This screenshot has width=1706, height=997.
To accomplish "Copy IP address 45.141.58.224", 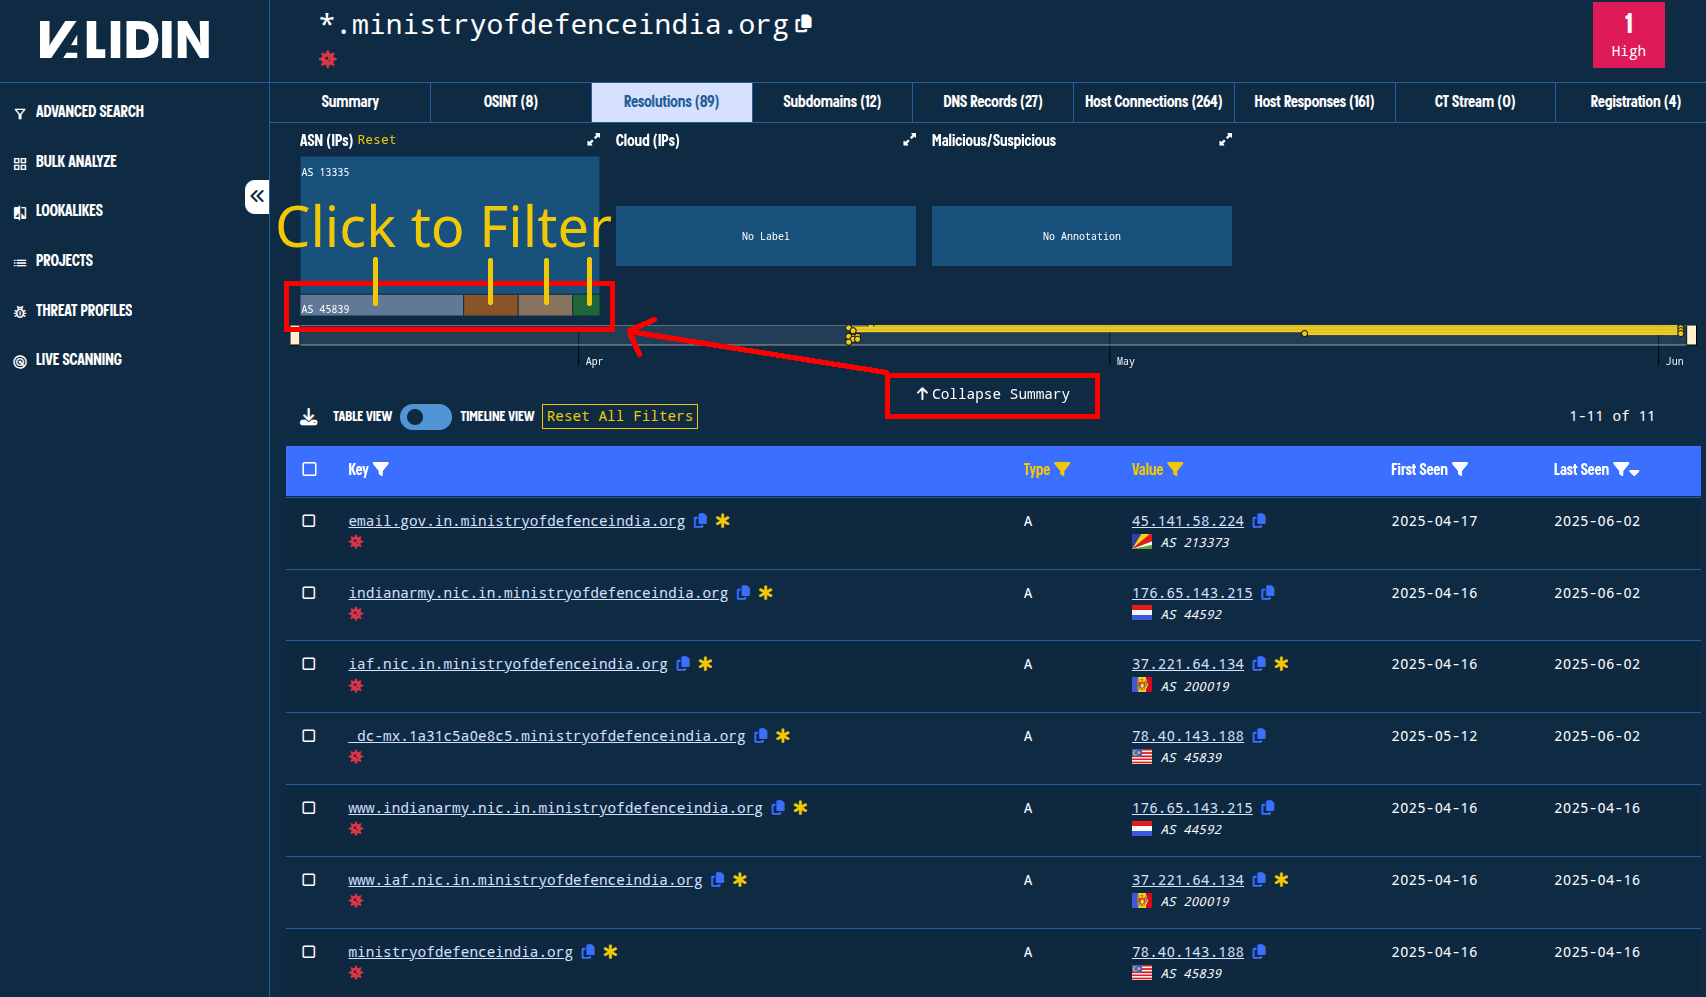I will [1259, 521].
